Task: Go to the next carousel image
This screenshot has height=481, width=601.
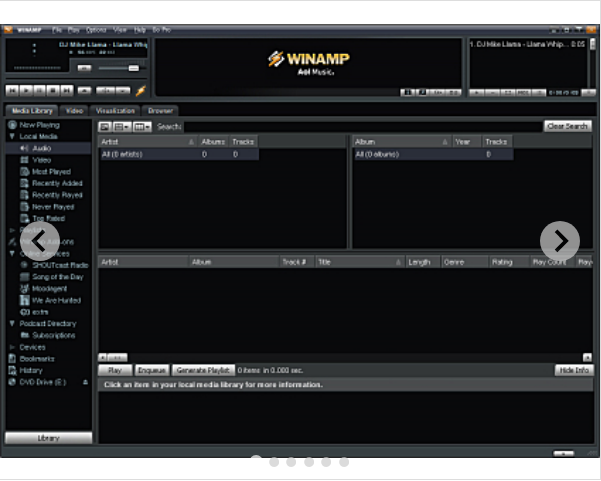Action: coord(560,241)
